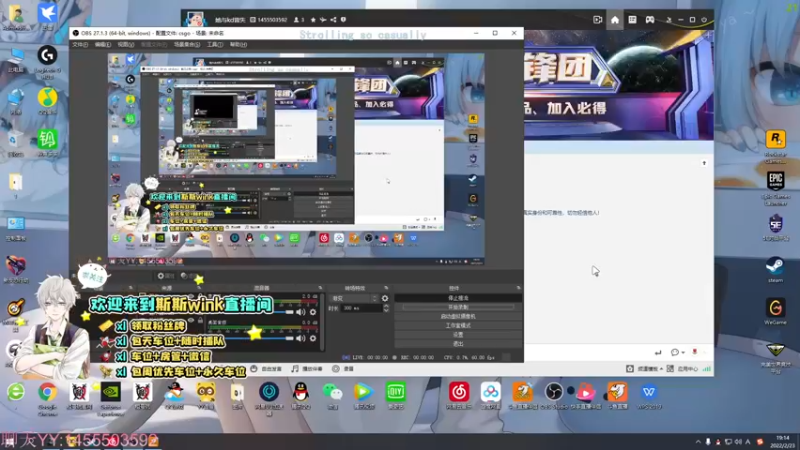Pop out the scene transitions dock panel

386,288
